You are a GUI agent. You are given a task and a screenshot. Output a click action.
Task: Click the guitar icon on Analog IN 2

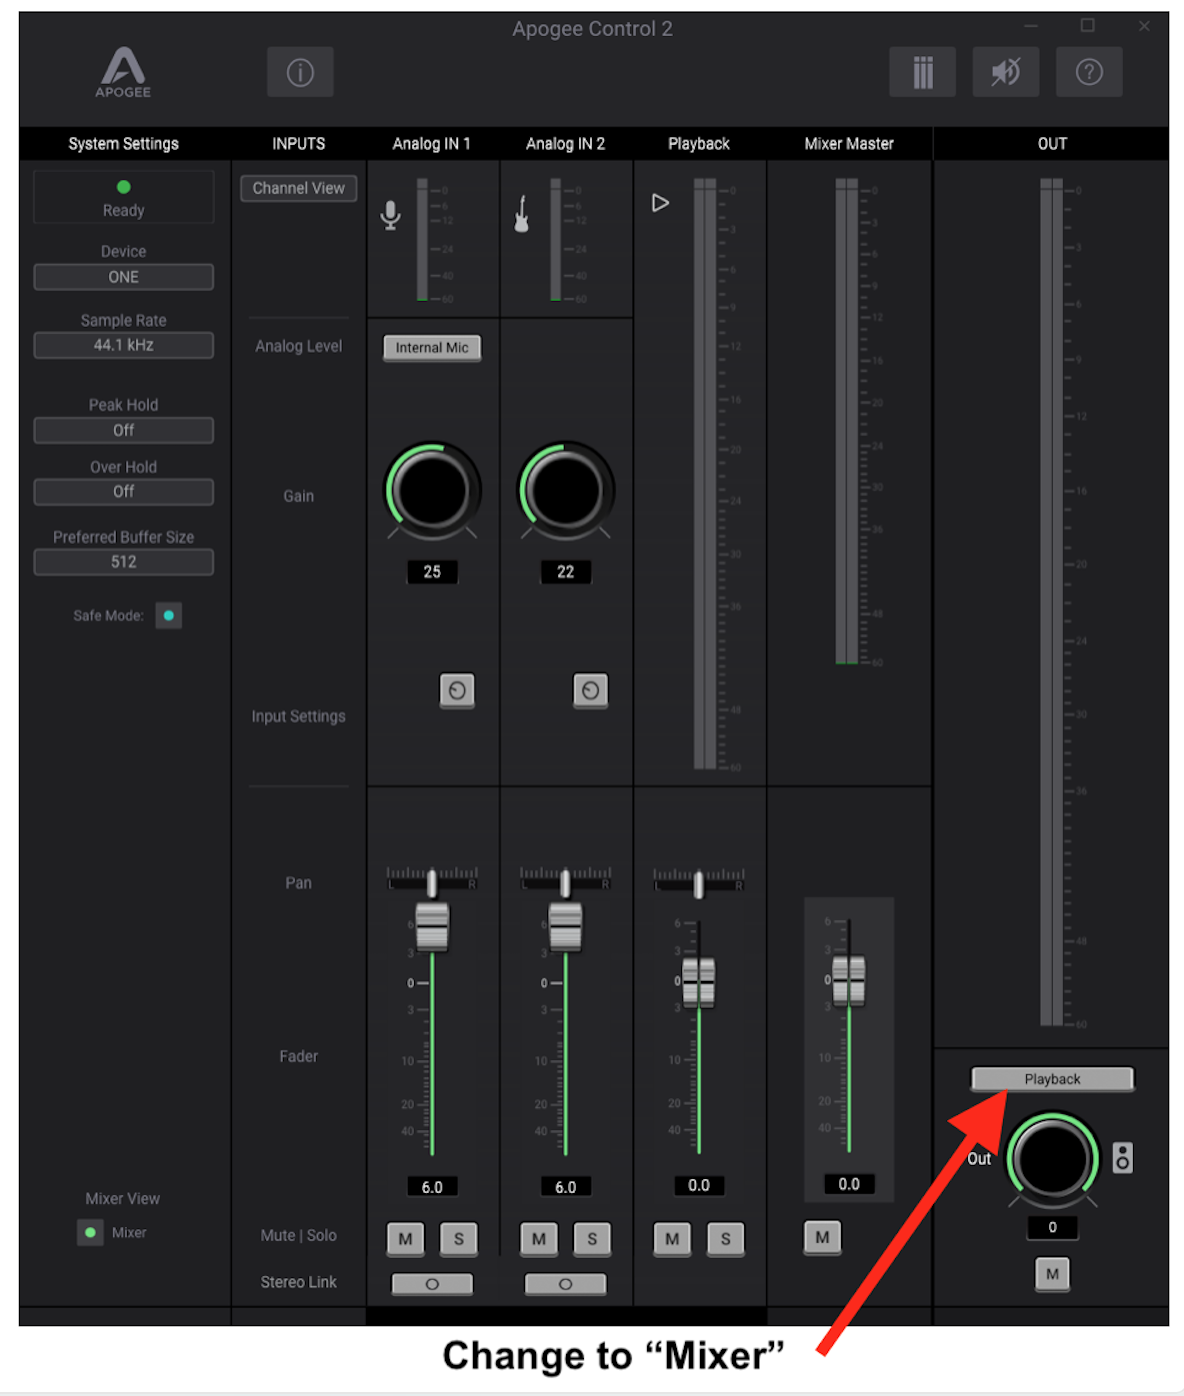(521, 214)
